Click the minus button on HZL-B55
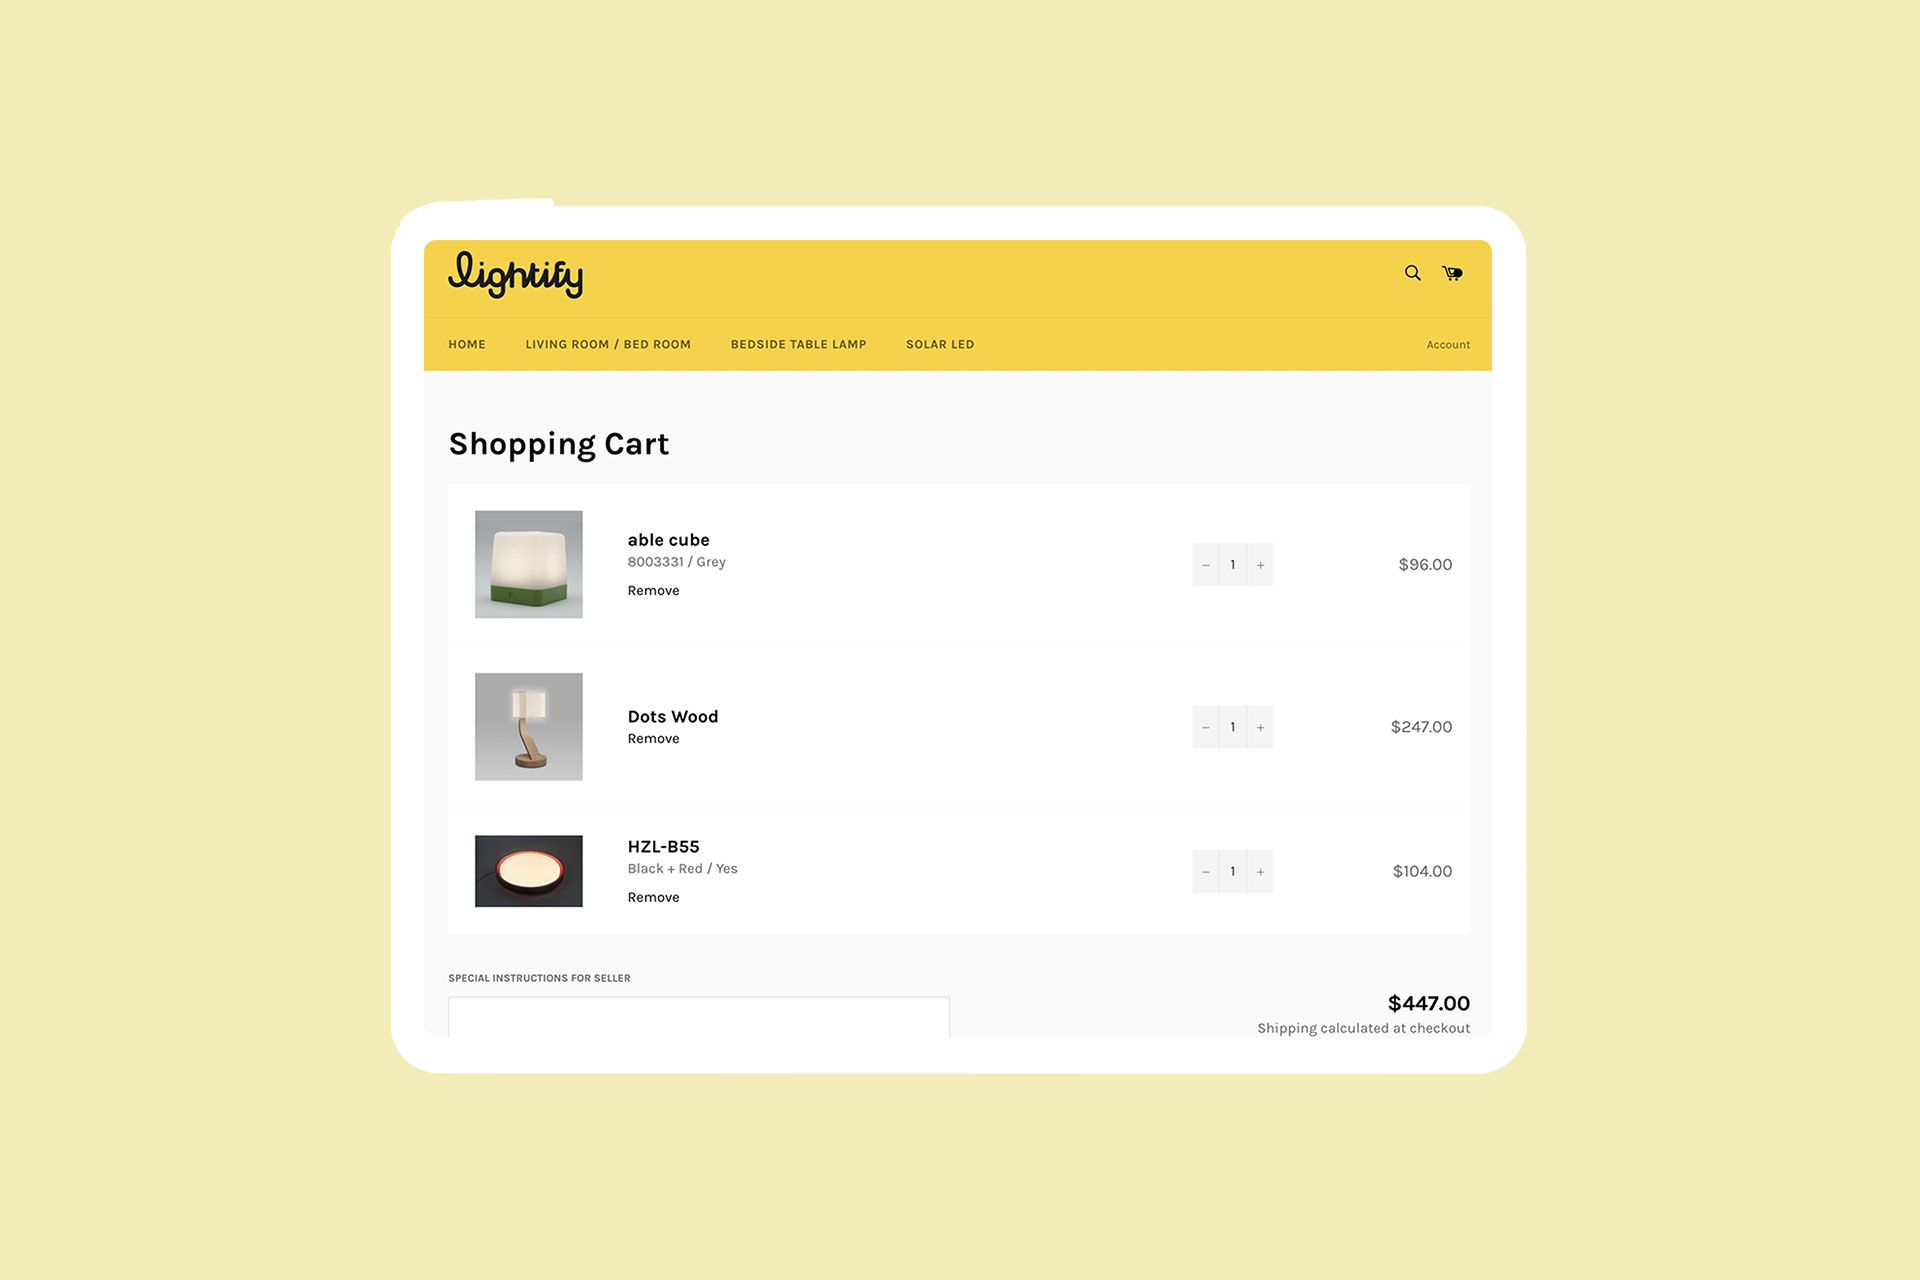The image size is (1920, 1280). coord(1206,871)
